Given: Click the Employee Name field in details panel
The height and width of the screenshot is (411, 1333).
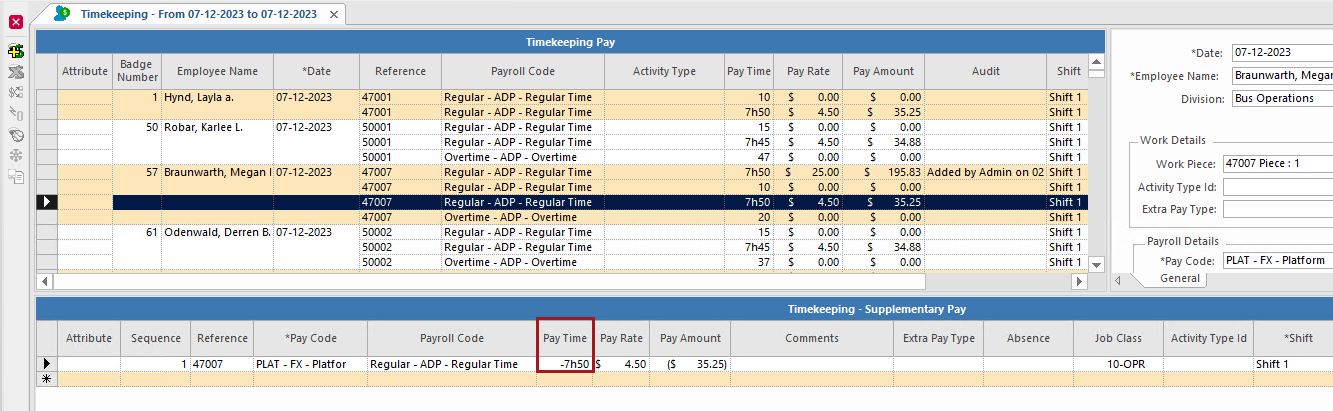Looking at the screenshot, I should click(x=1282, y=75).
